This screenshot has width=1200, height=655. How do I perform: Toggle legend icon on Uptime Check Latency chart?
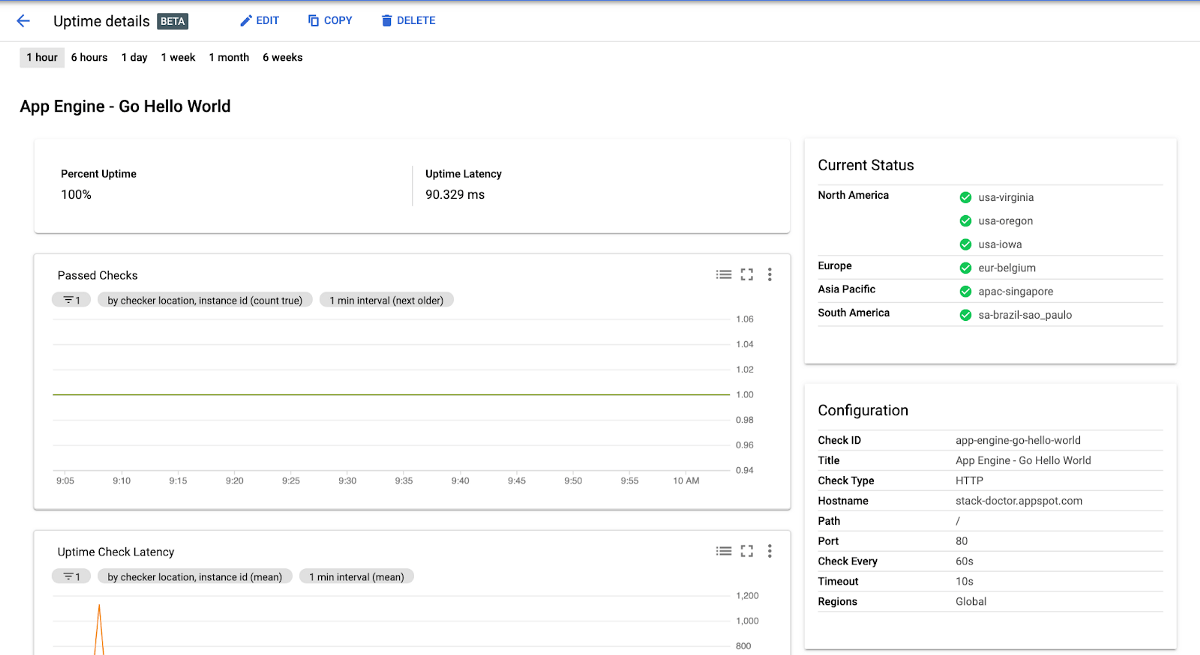click(724, 551)
